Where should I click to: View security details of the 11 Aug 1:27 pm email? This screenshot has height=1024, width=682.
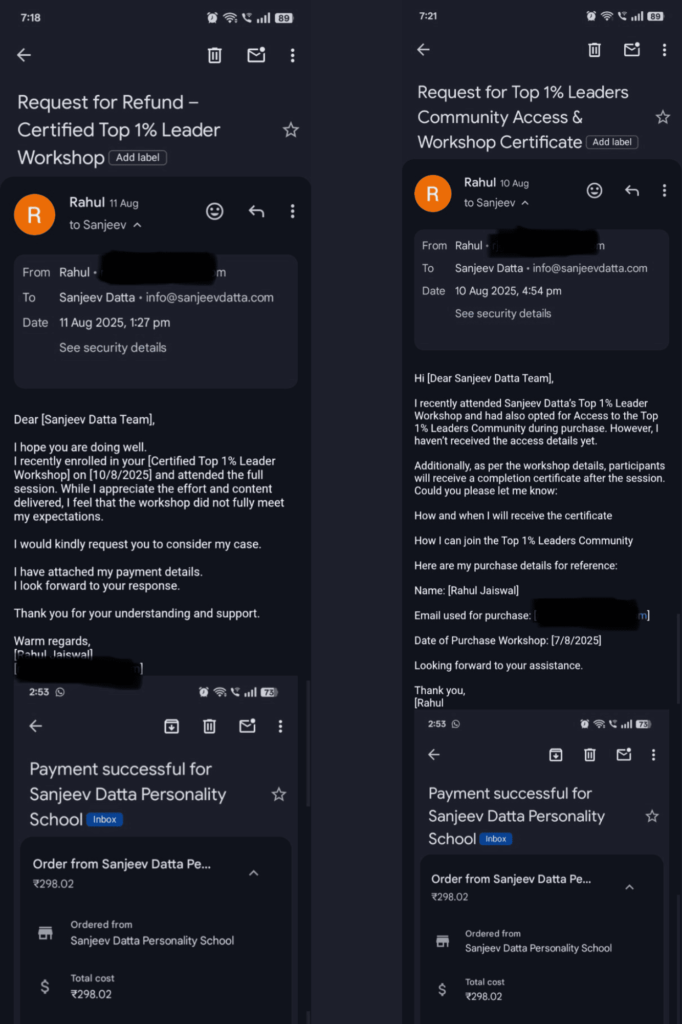click(113, 348)
